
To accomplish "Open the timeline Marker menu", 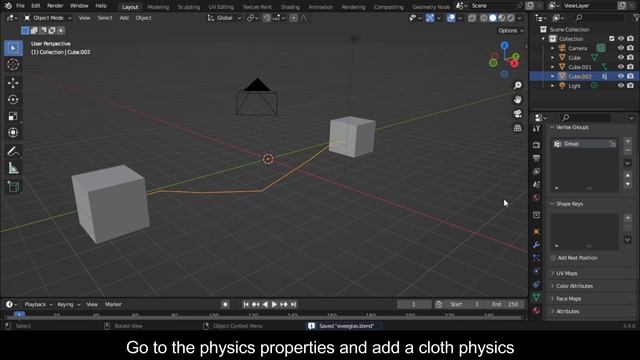I will pyautogui.click(x=113, y=304).
